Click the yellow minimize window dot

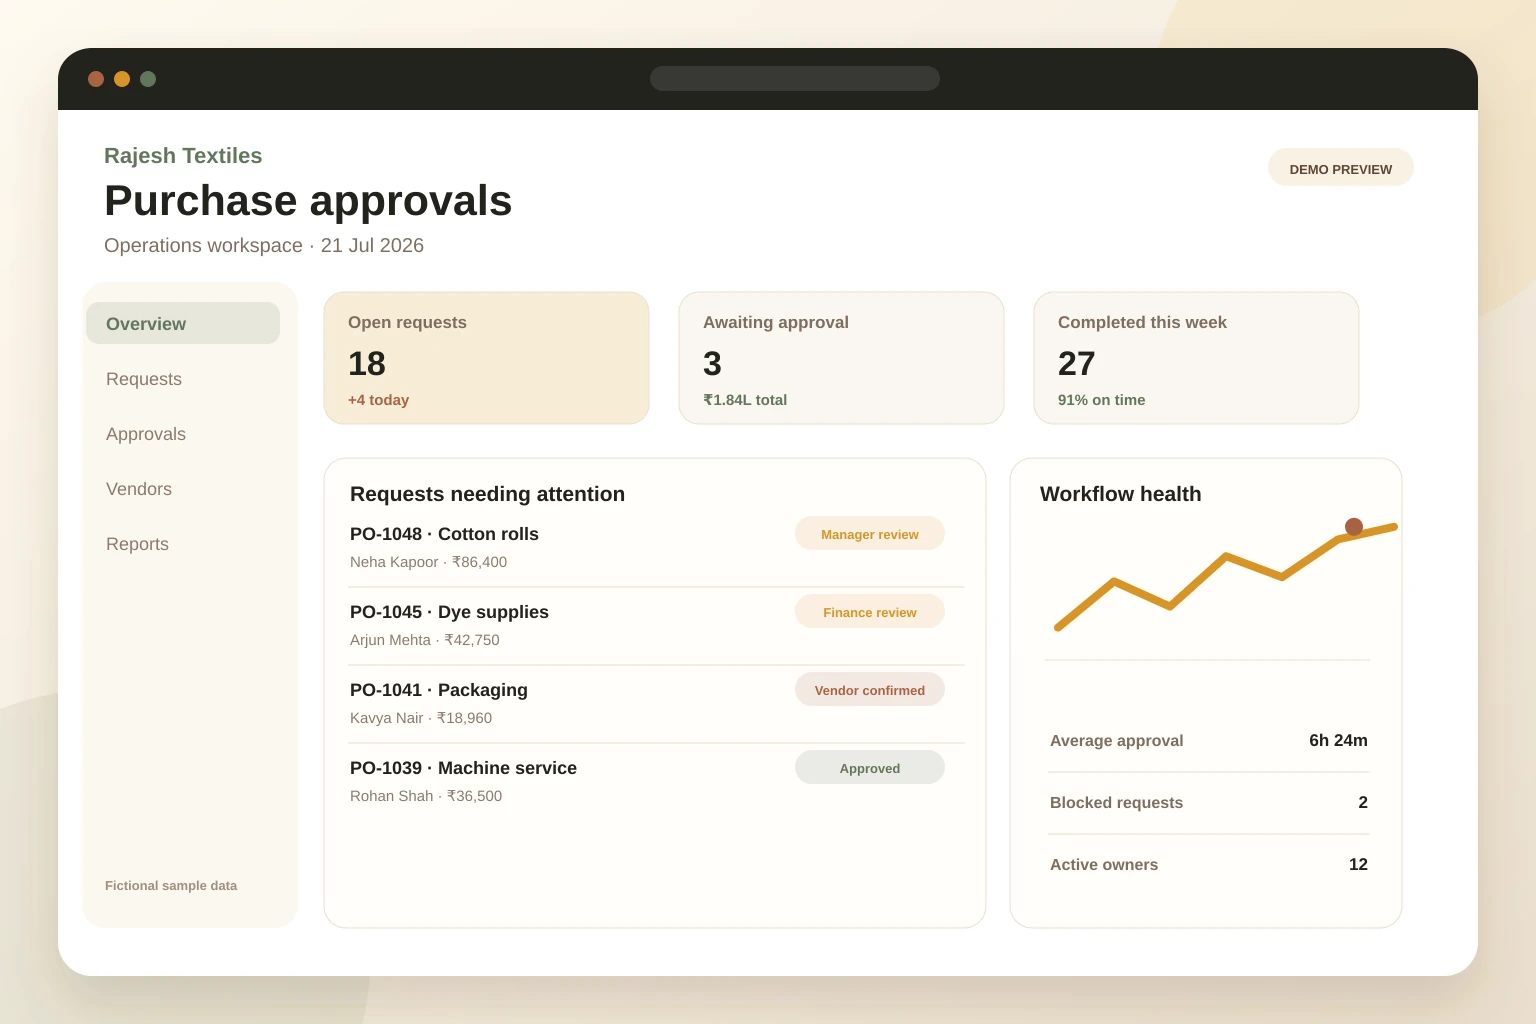pos(122,79)
